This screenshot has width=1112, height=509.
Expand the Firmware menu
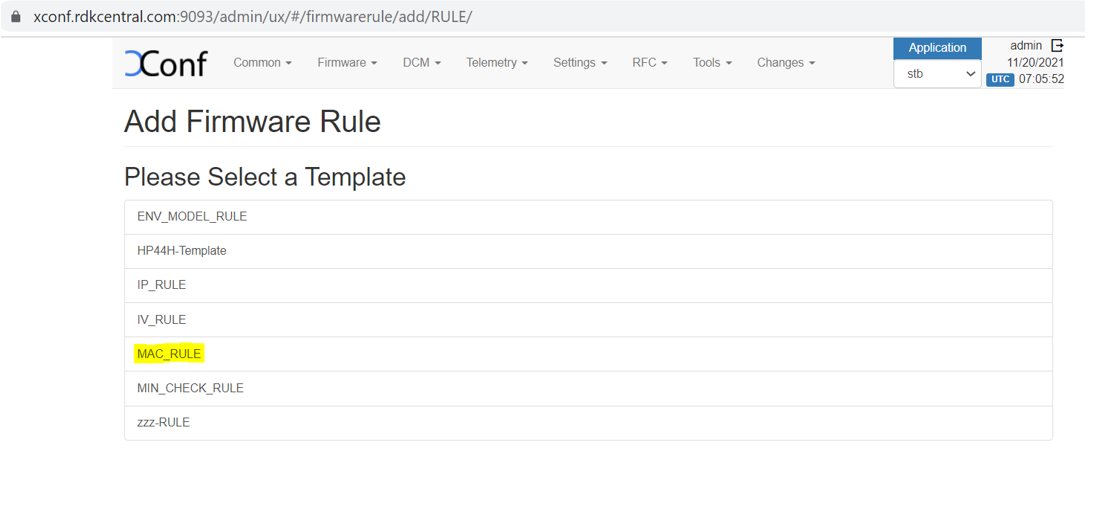(347, 63)
